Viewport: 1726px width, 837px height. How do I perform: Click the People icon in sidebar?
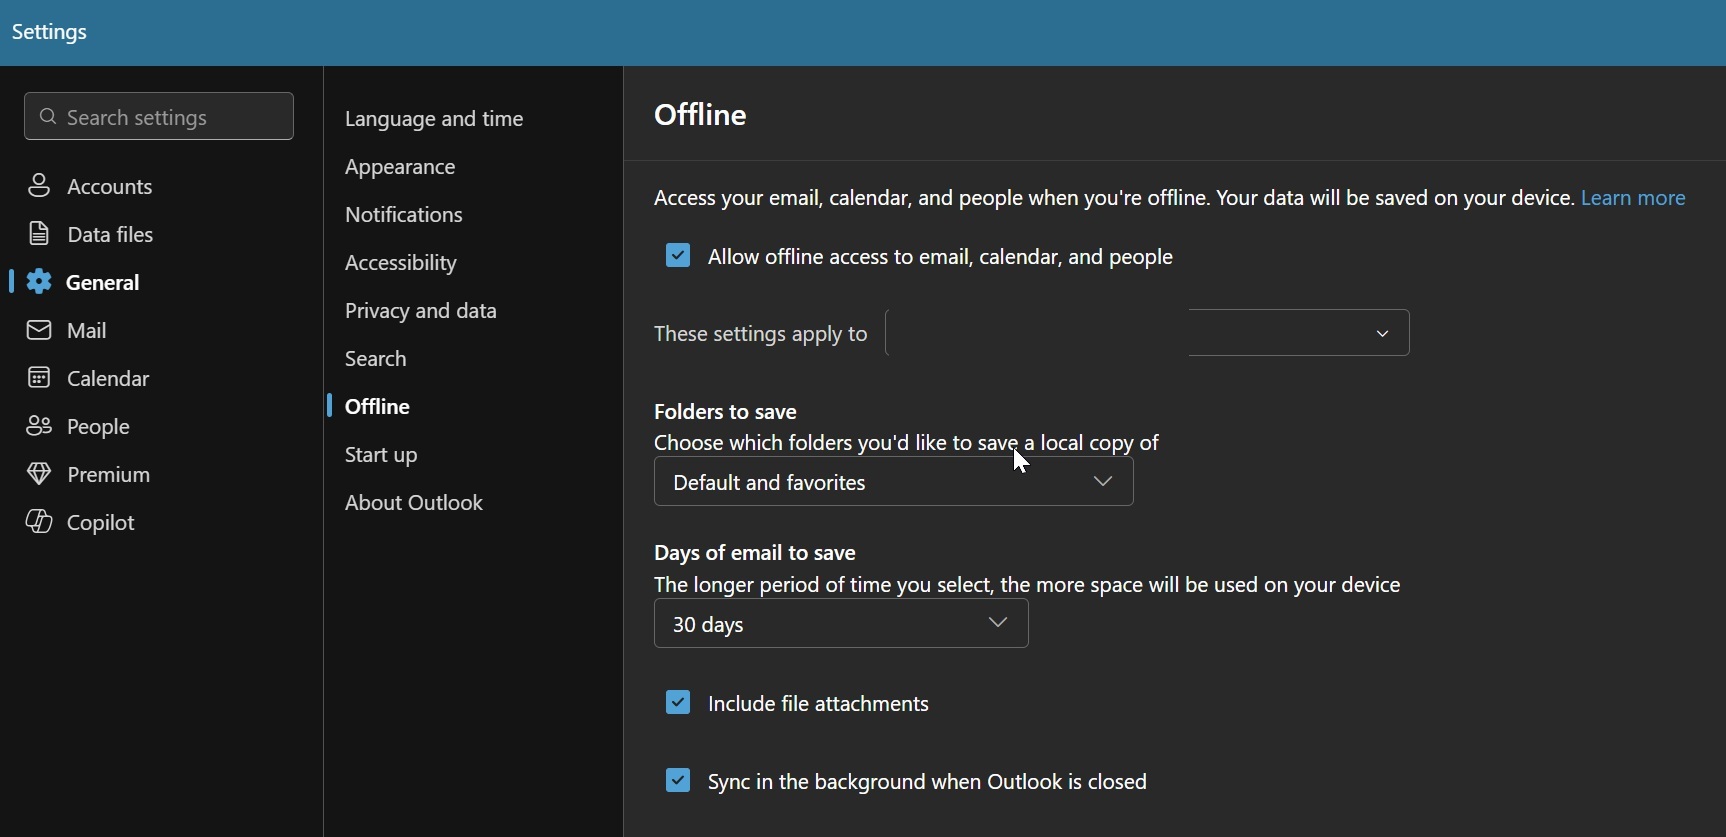(x=39, y=426)
